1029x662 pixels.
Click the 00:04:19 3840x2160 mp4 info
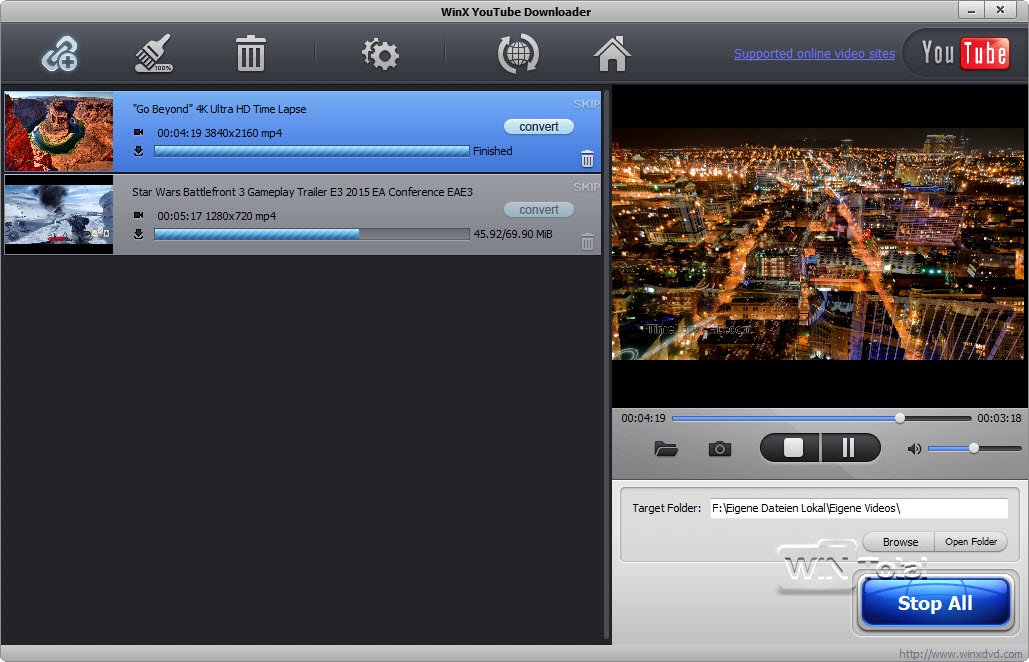[x=219, y=133]
